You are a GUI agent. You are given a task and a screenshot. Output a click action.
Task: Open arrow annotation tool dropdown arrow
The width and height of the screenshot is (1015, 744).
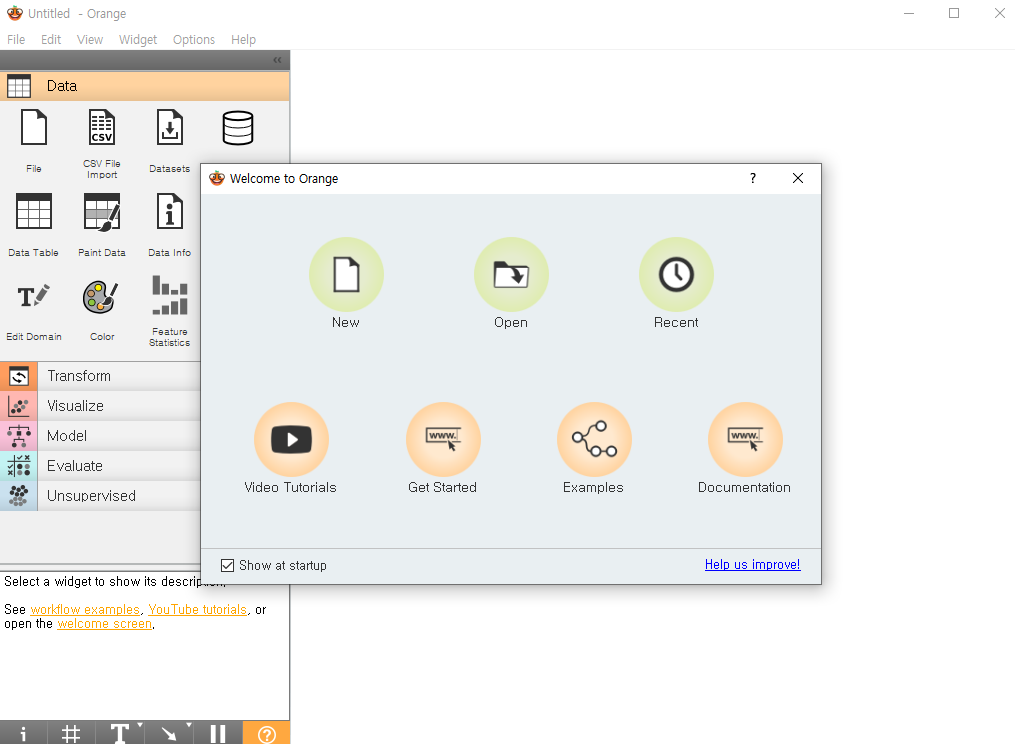(189, 725)
